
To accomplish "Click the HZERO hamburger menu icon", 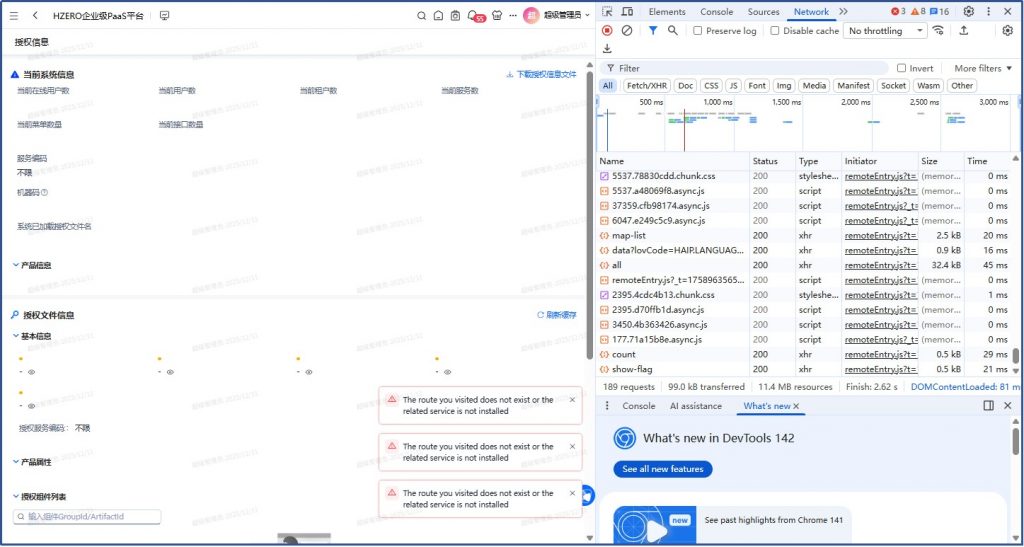I will (13, 16).
